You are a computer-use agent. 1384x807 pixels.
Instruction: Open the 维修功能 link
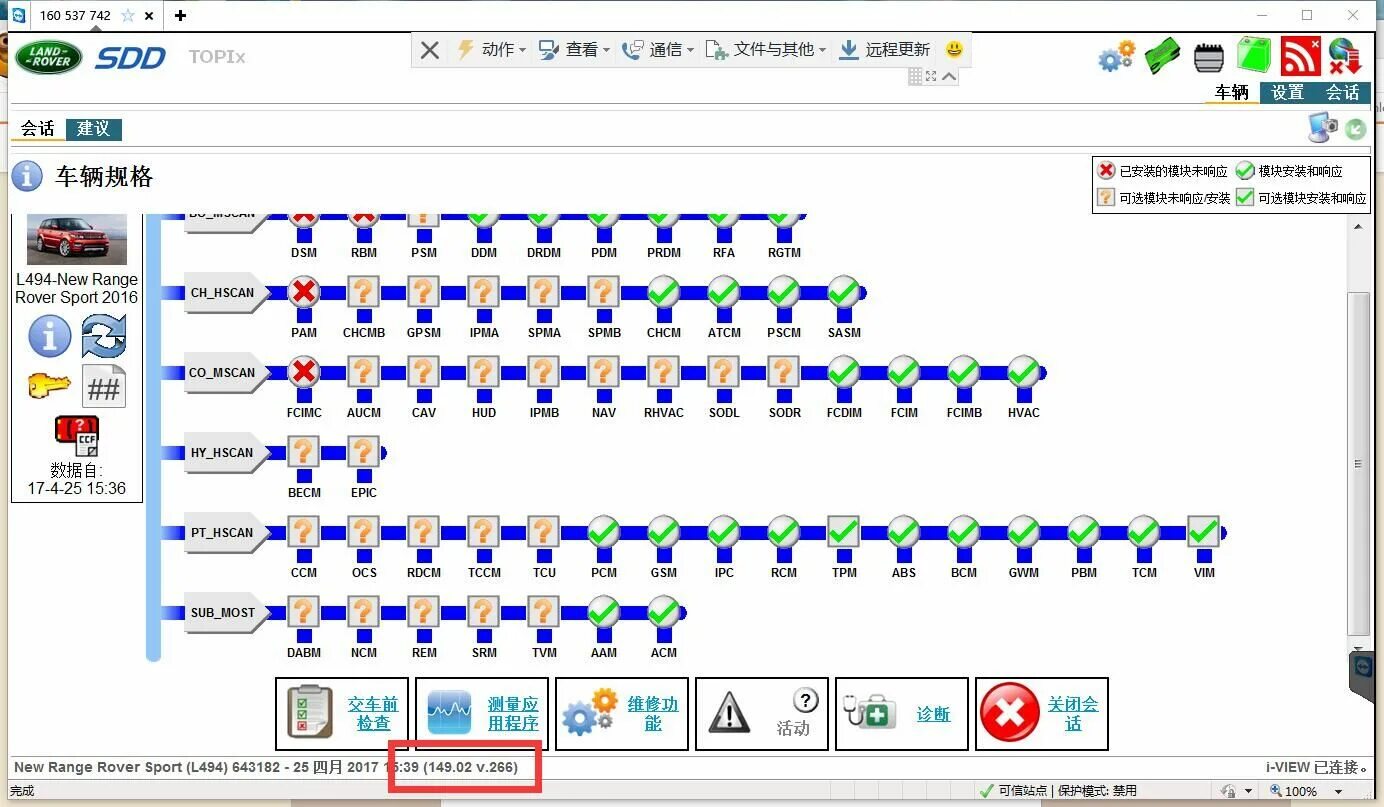point(653,713)
